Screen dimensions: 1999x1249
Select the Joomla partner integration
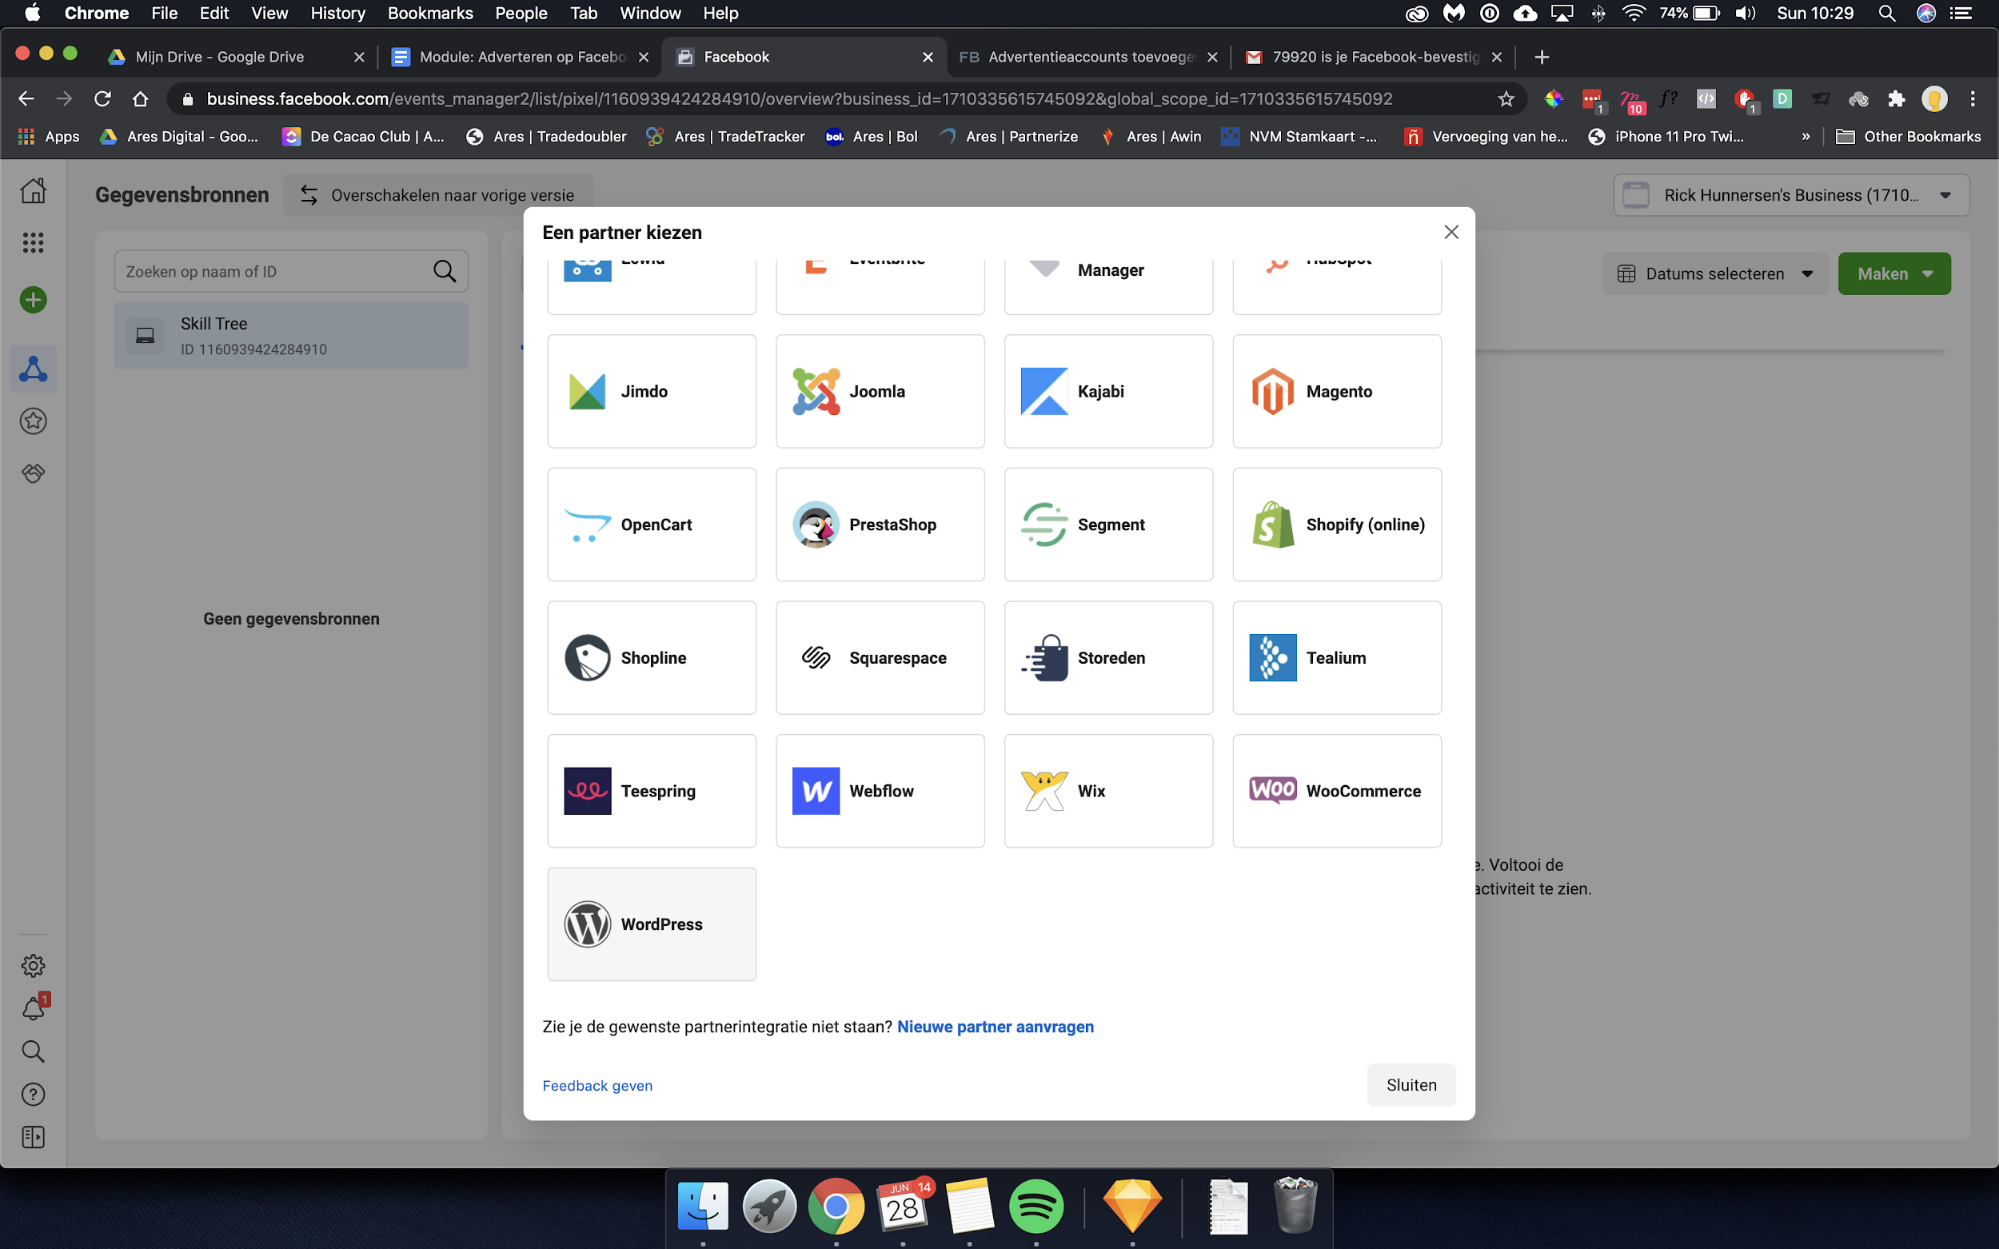click(880, 391)
